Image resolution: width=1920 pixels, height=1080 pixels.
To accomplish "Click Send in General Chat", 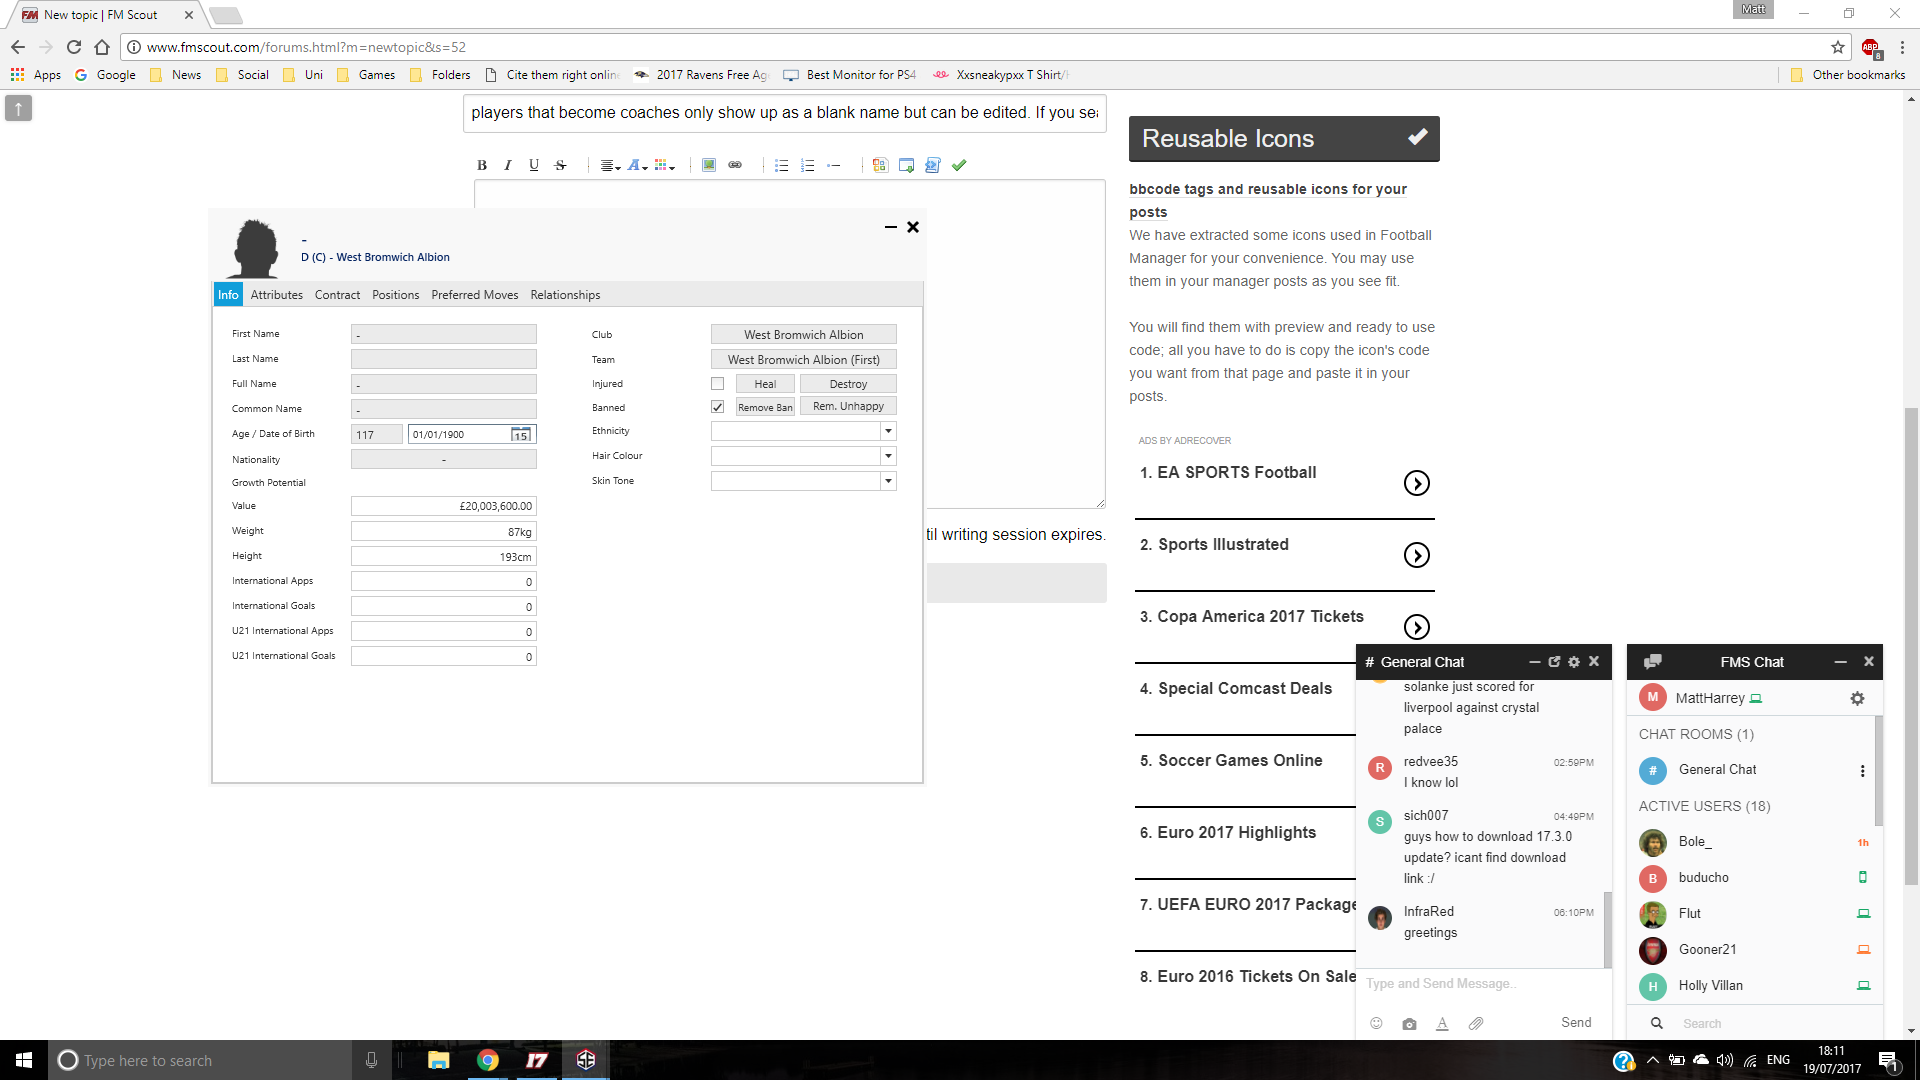I will [1576, 1022].
